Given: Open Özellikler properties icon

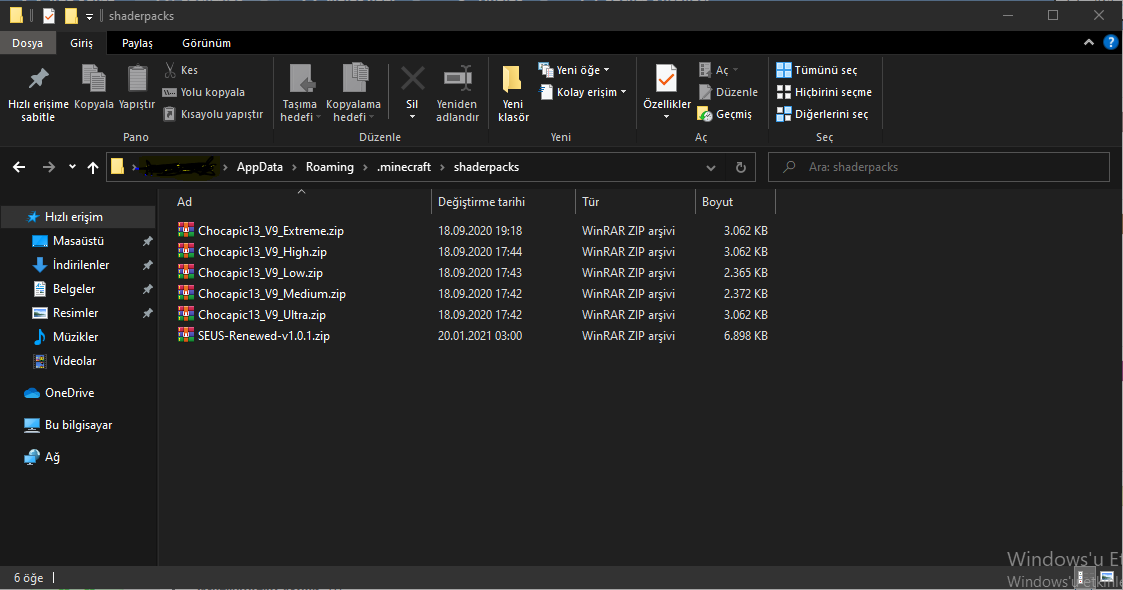Looking at the screenshot, I should tap(666, 80).
